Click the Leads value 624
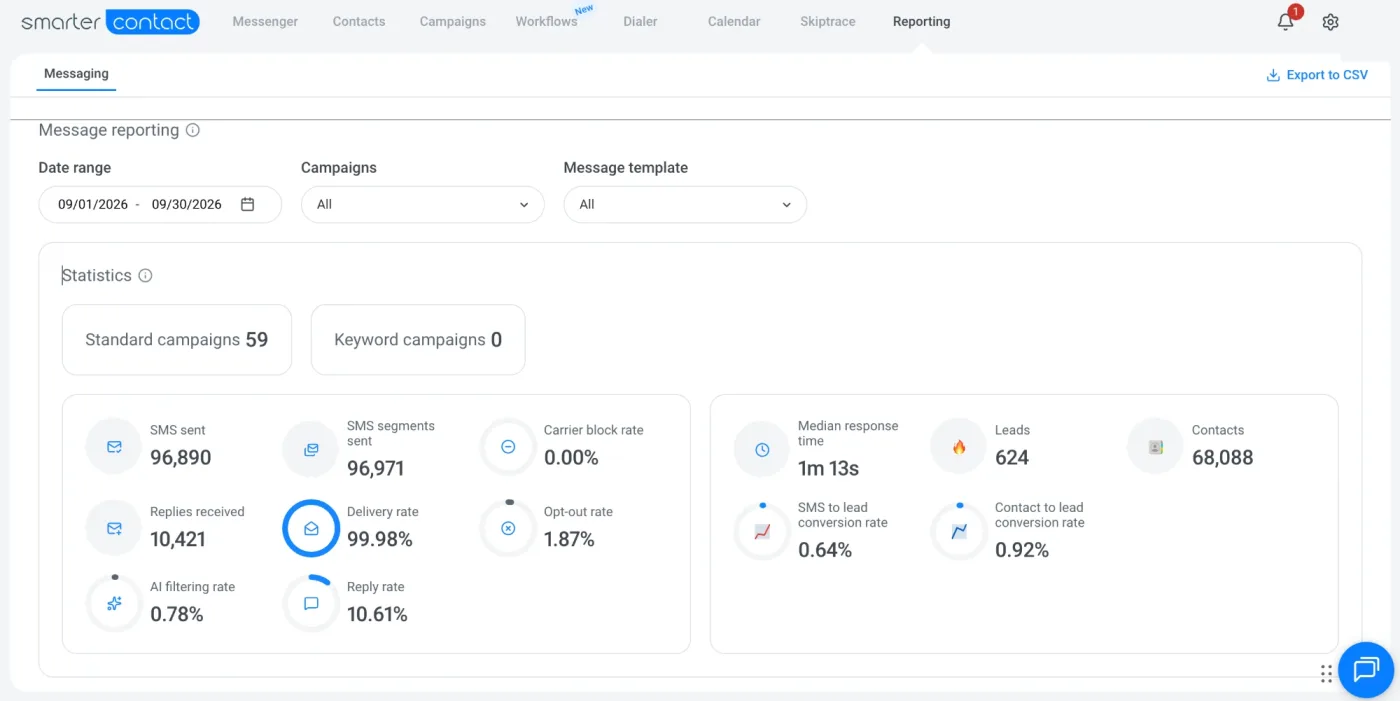Screen dimensions: 1400x701 pos(1012,458)
